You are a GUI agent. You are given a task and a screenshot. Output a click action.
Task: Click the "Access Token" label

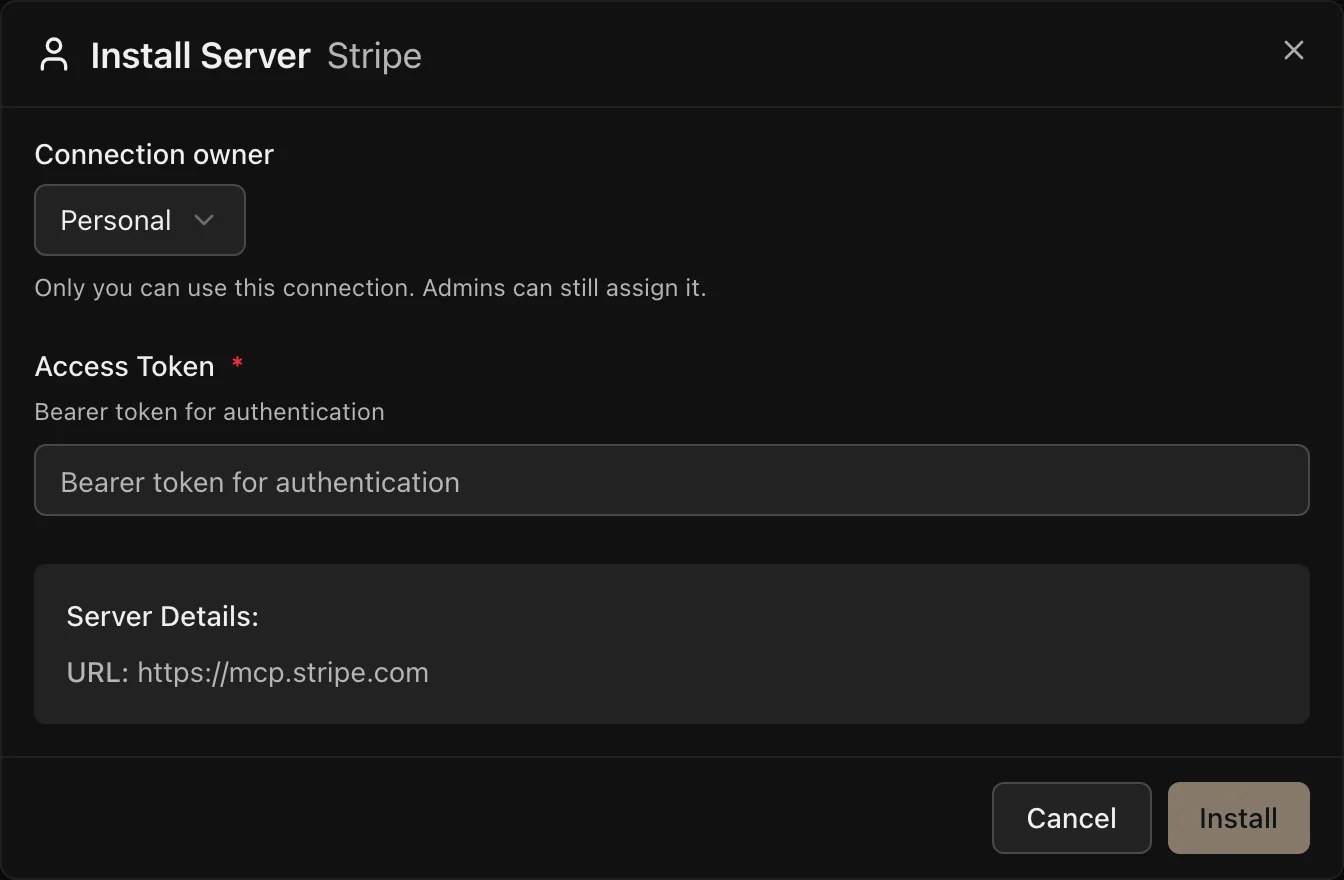(125, 366)
